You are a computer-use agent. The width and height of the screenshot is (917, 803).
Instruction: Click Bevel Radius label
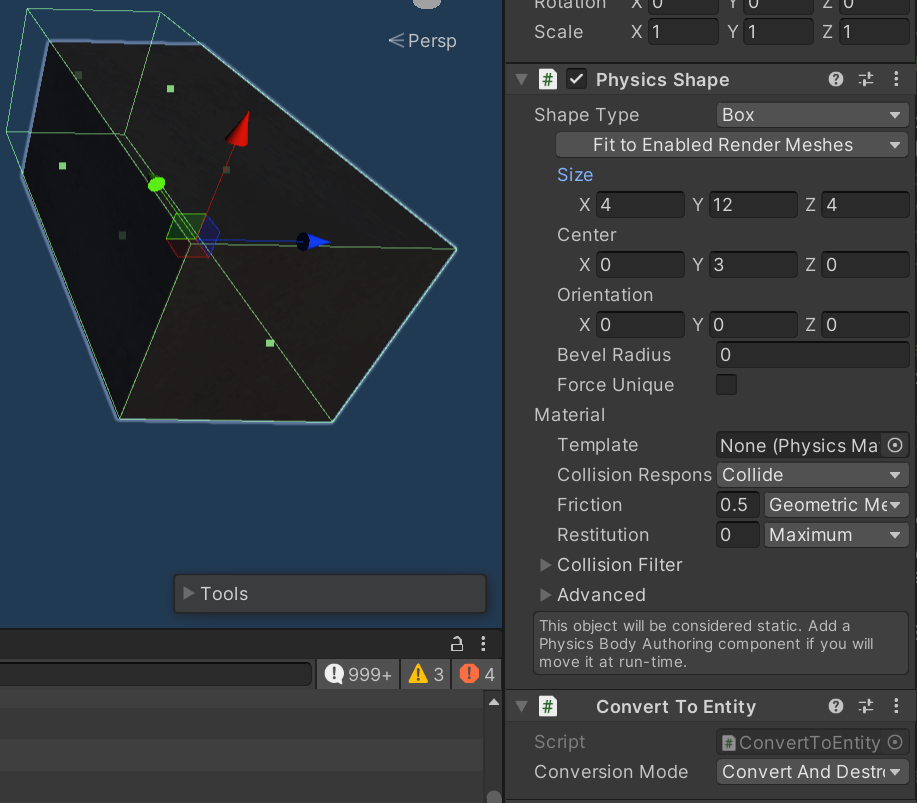pos(614,355)
